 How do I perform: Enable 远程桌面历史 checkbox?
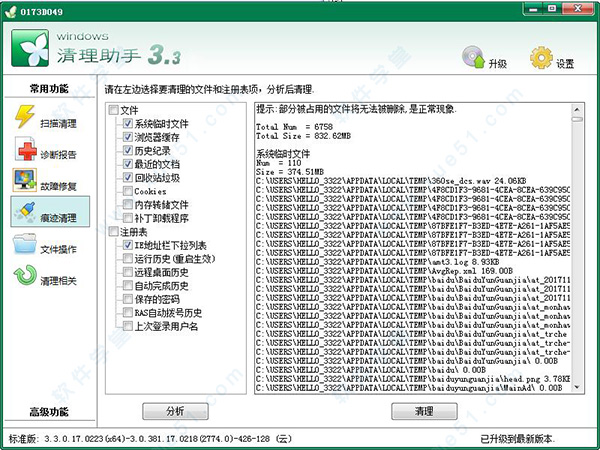coord(128,272)
